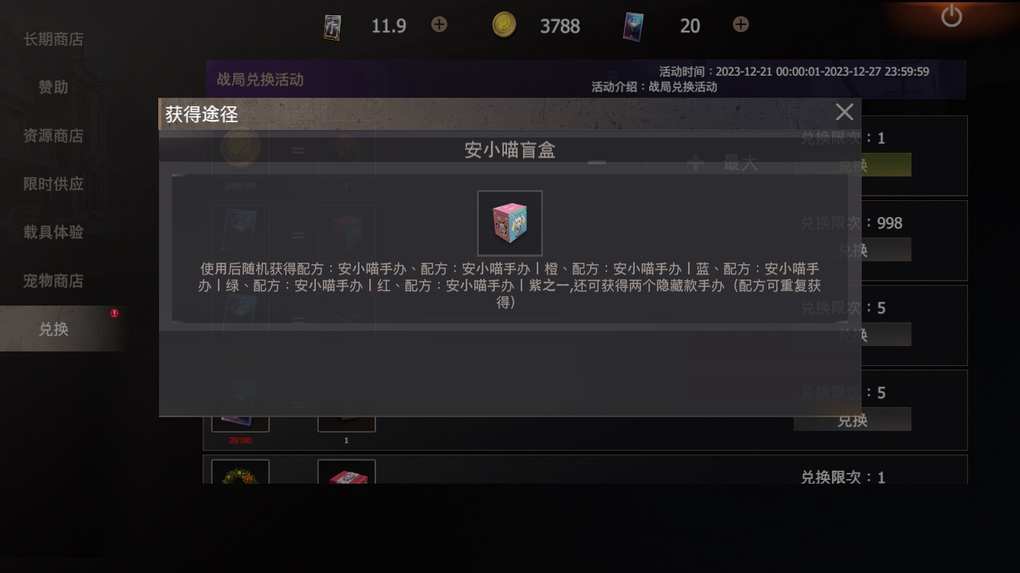This screenshot has width=1020, height=573.
Task: Click the power button icon
Action: coord(951,16)
